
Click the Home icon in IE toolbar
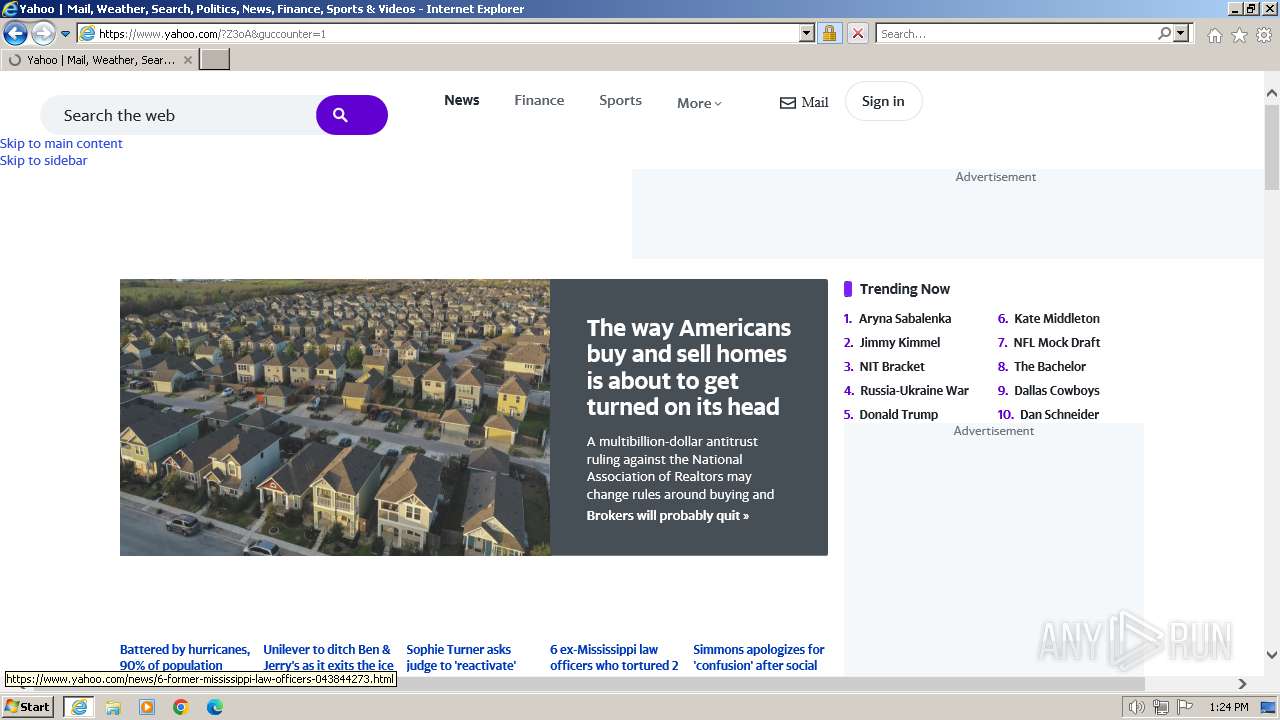click(1214, 35)
